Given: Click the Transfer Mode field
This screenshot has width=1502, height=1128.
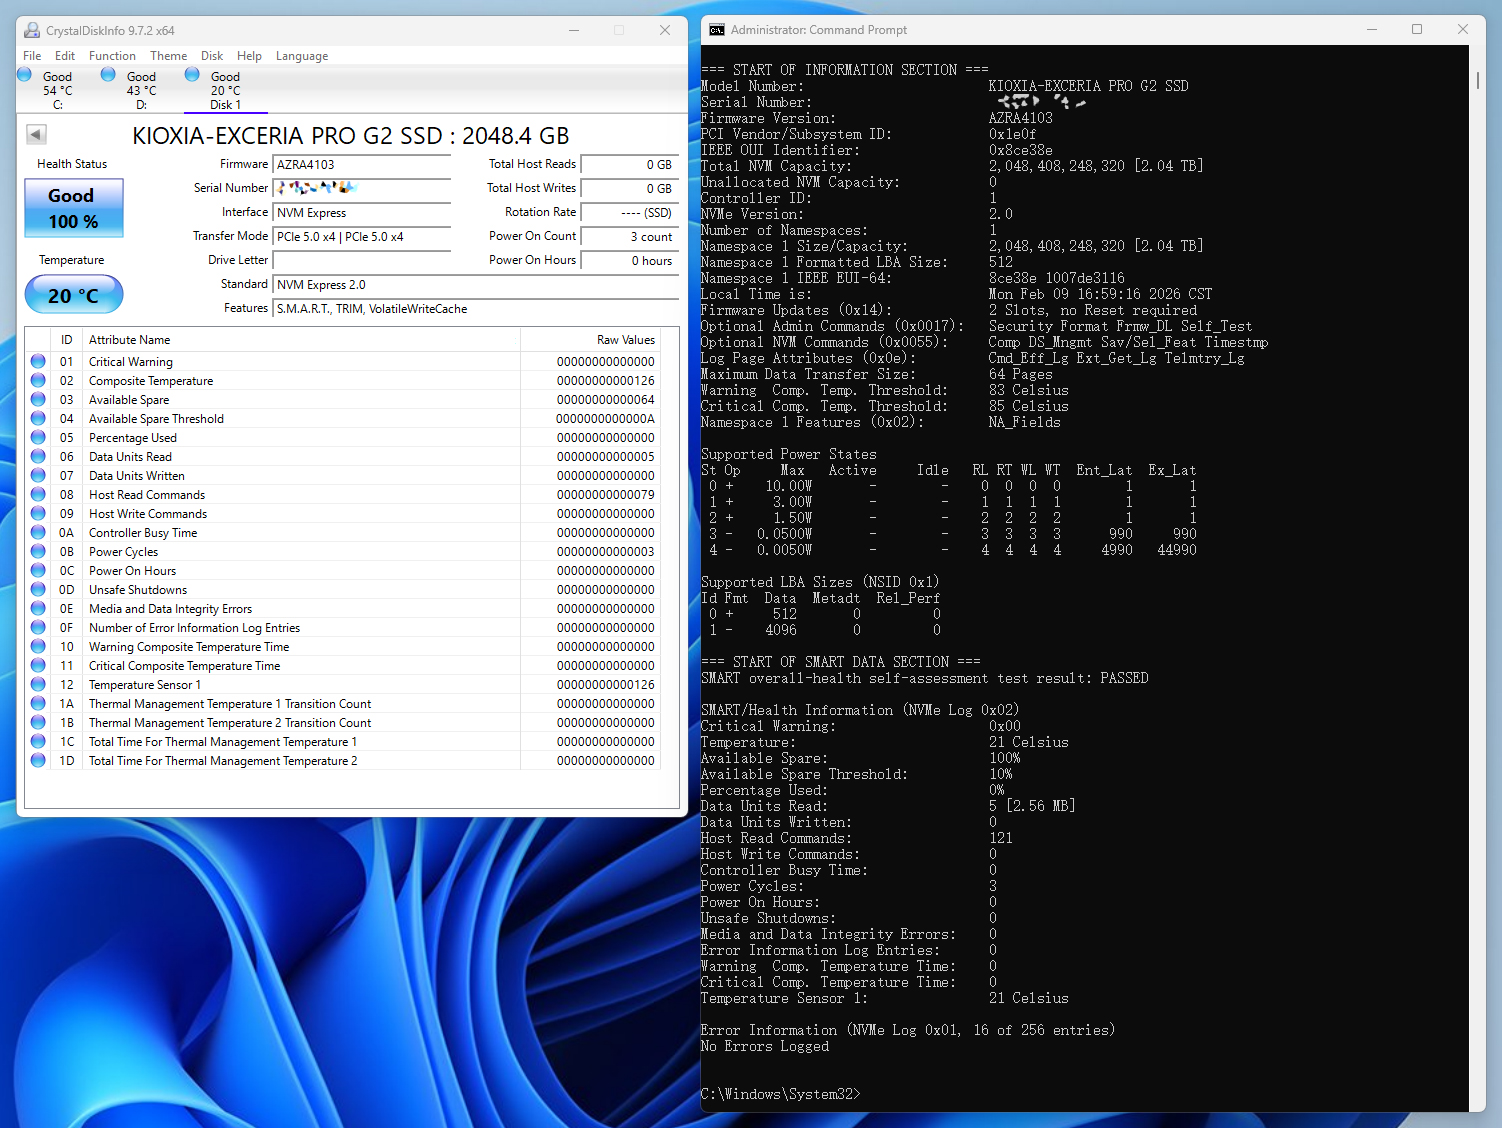Looking at the screenshot, I should pyautogui.click(x=362, y=236).
